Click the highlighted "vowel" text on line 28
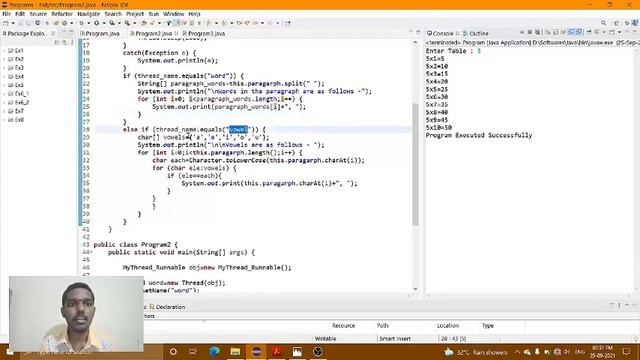The width and height of the screenshot is (640, 360). click(x=238, y=129)
